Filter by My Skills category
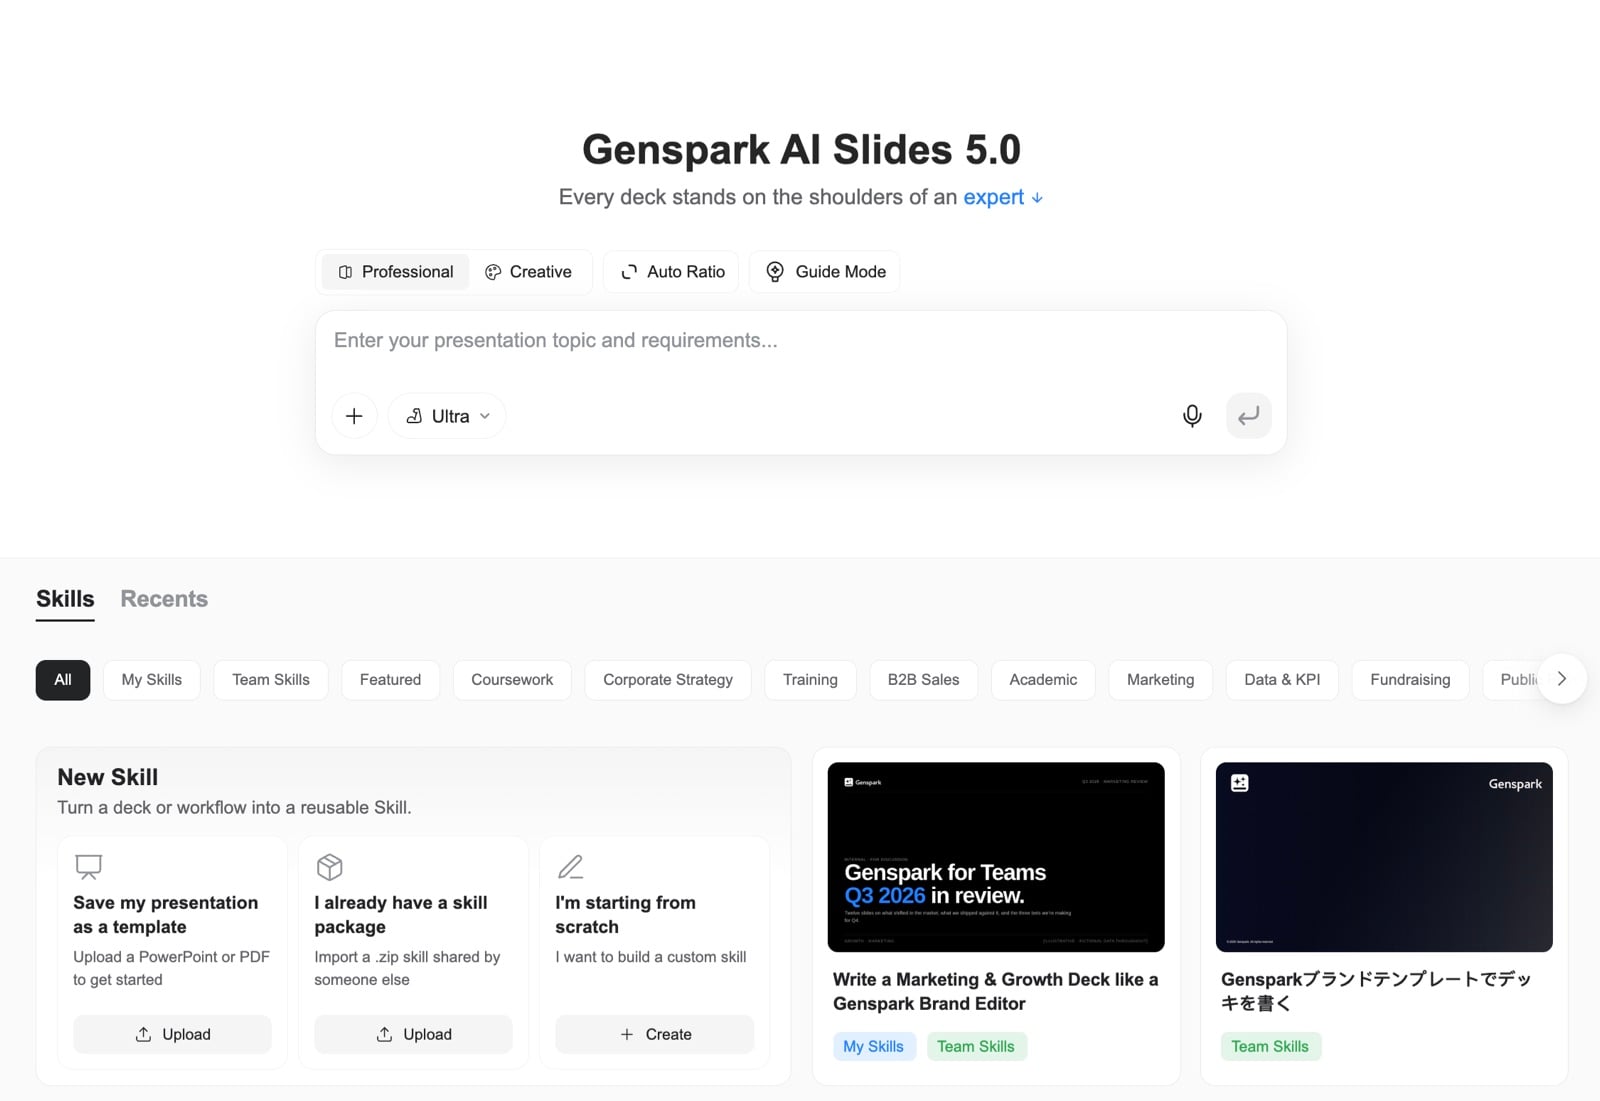Viewport: 1600px width, 1101px height. coord(152,680)
